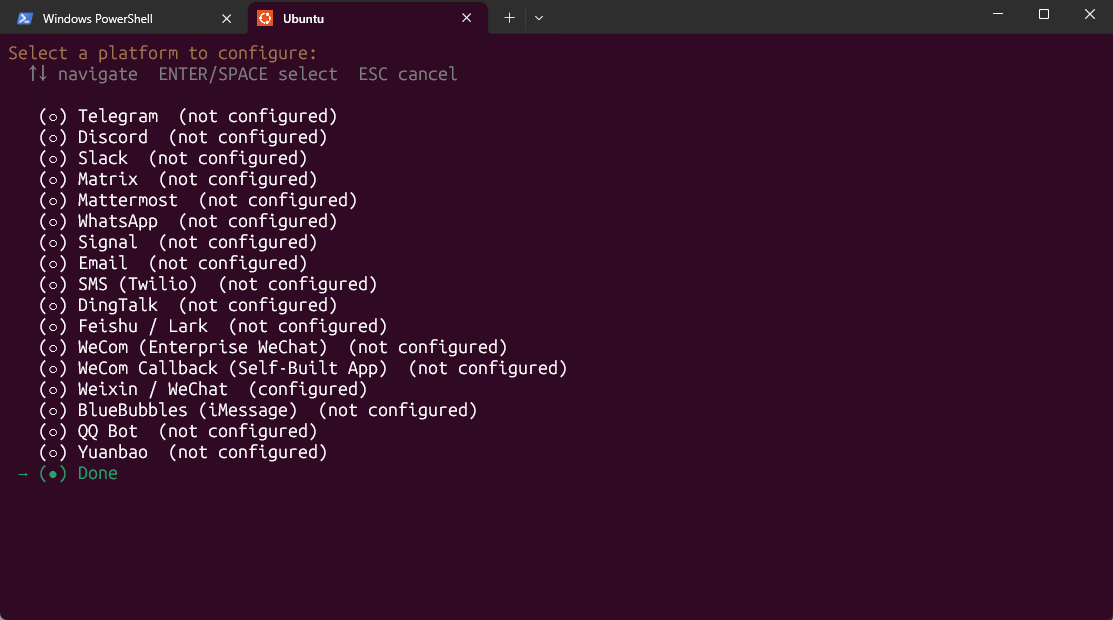
Task: Switch to the Ubuntu tab
Action: tap(360, 18)
